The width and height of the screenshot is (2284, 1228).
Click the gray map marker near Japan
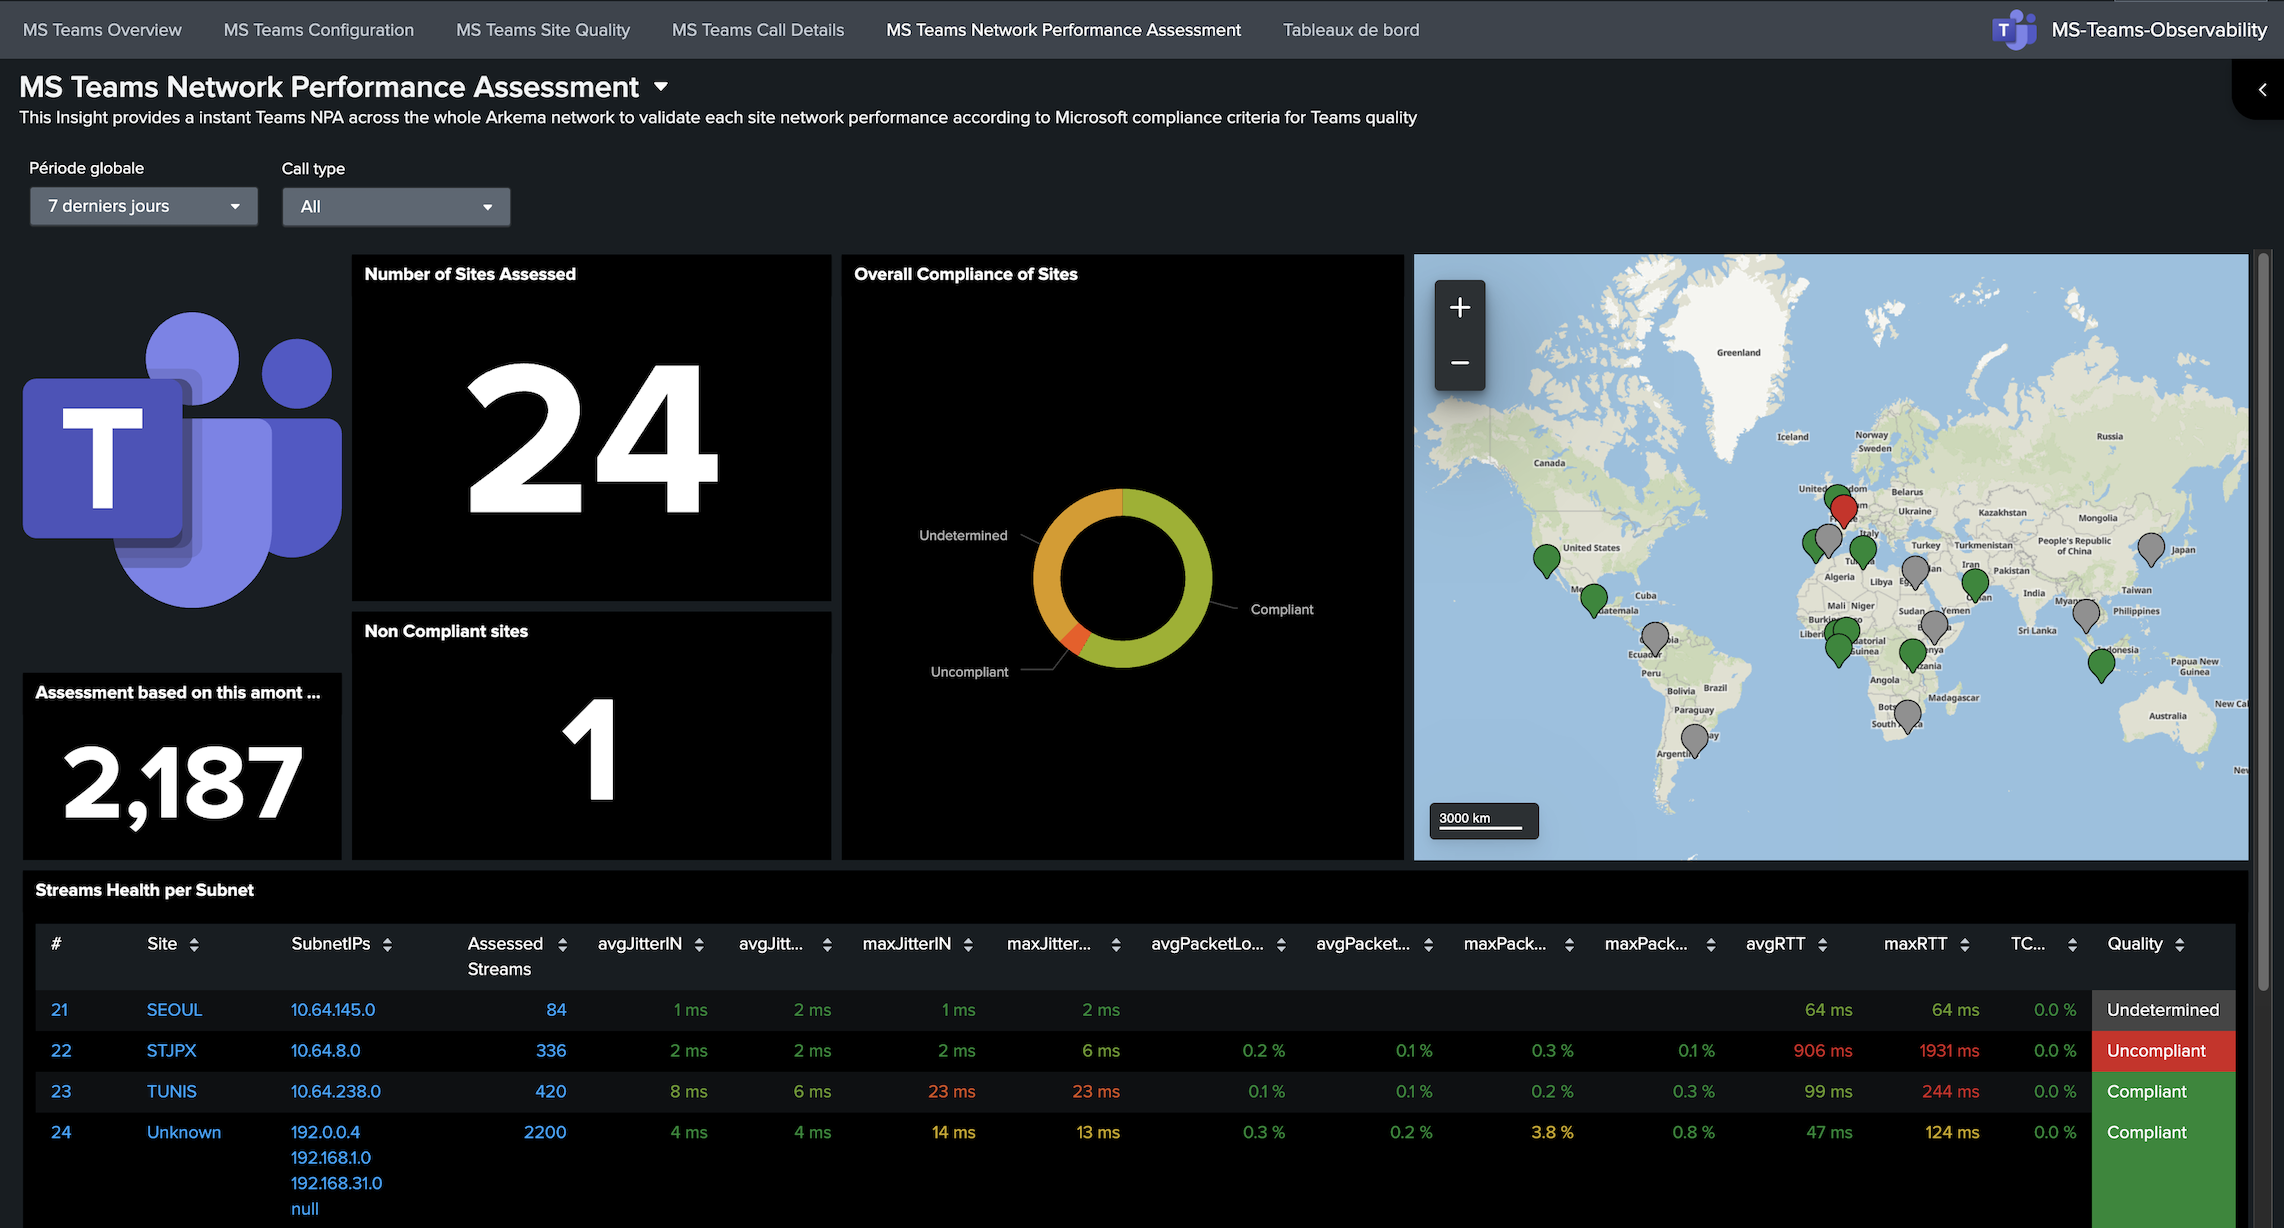point(2149,548)
